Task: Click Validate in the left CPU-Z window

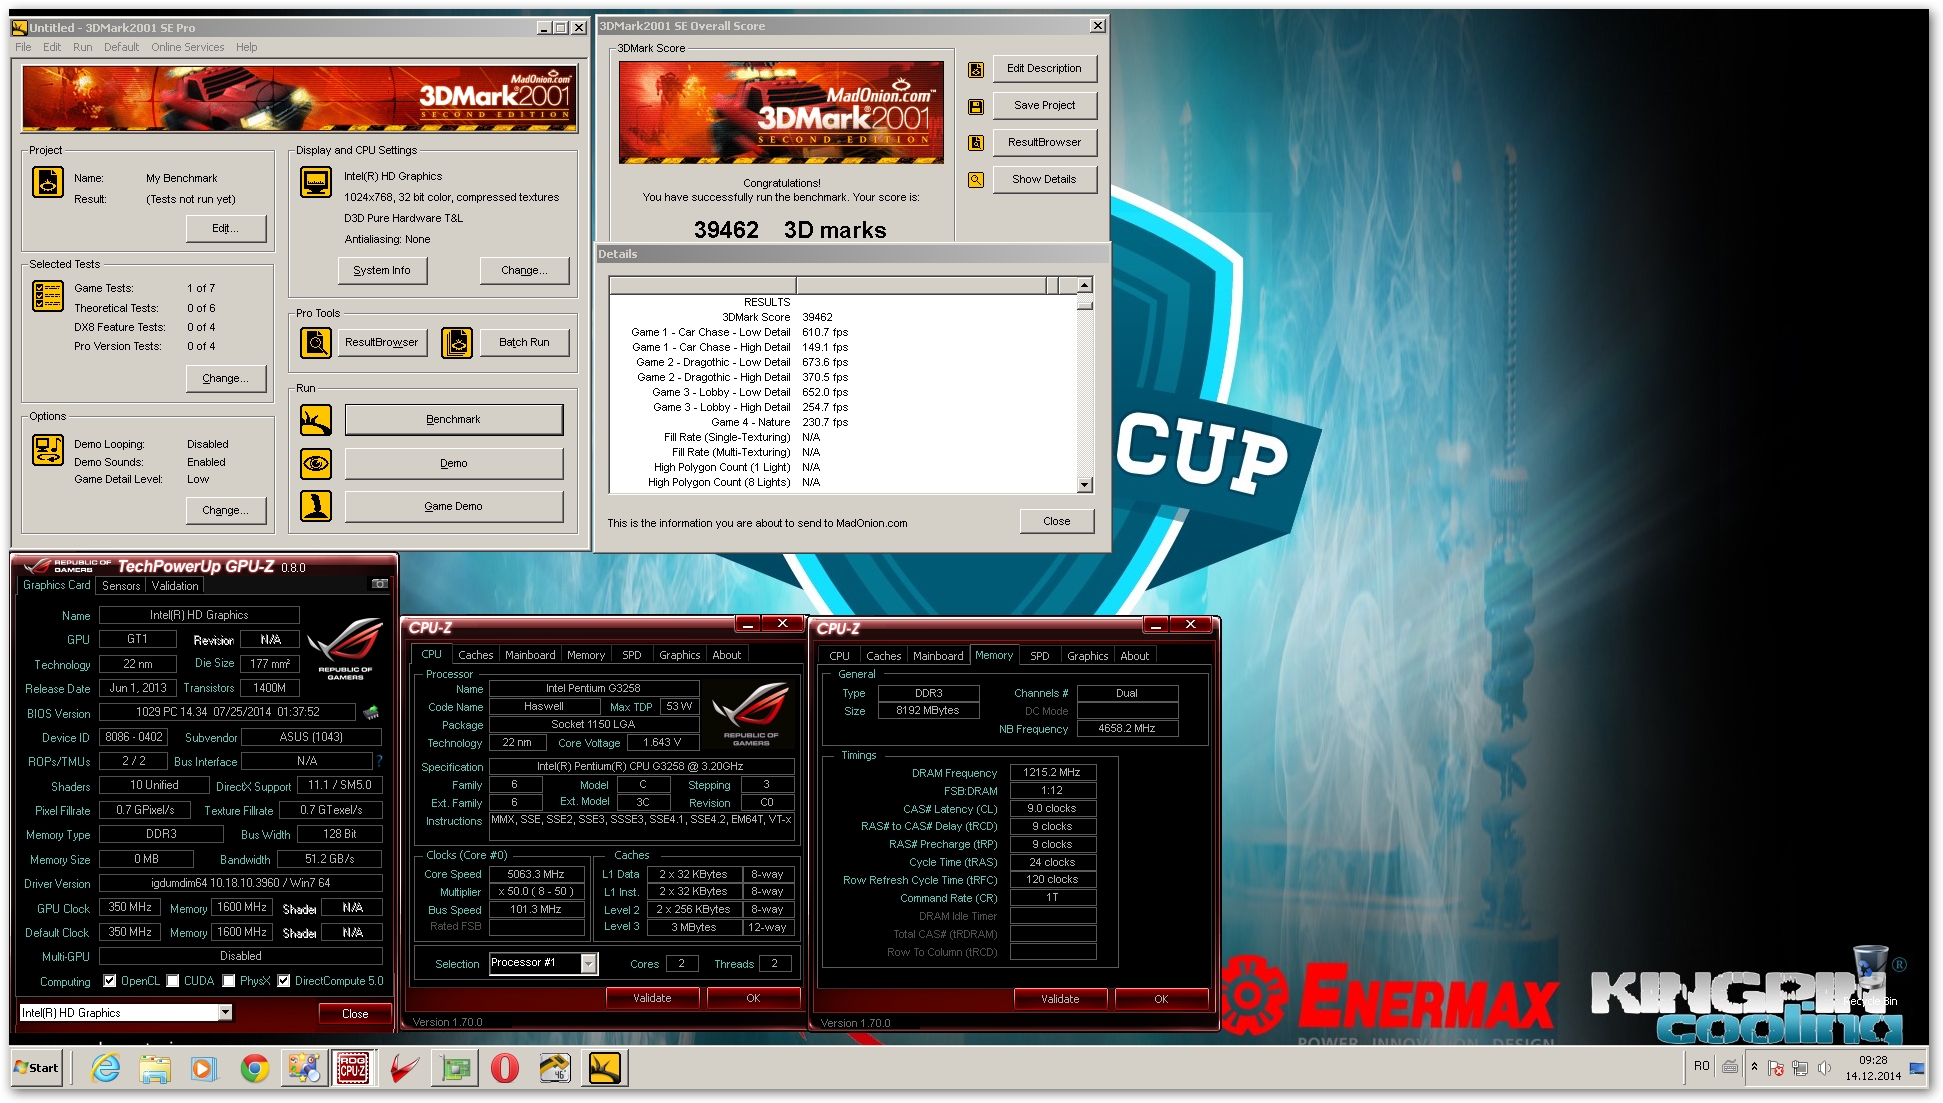Action: point(652,998)
